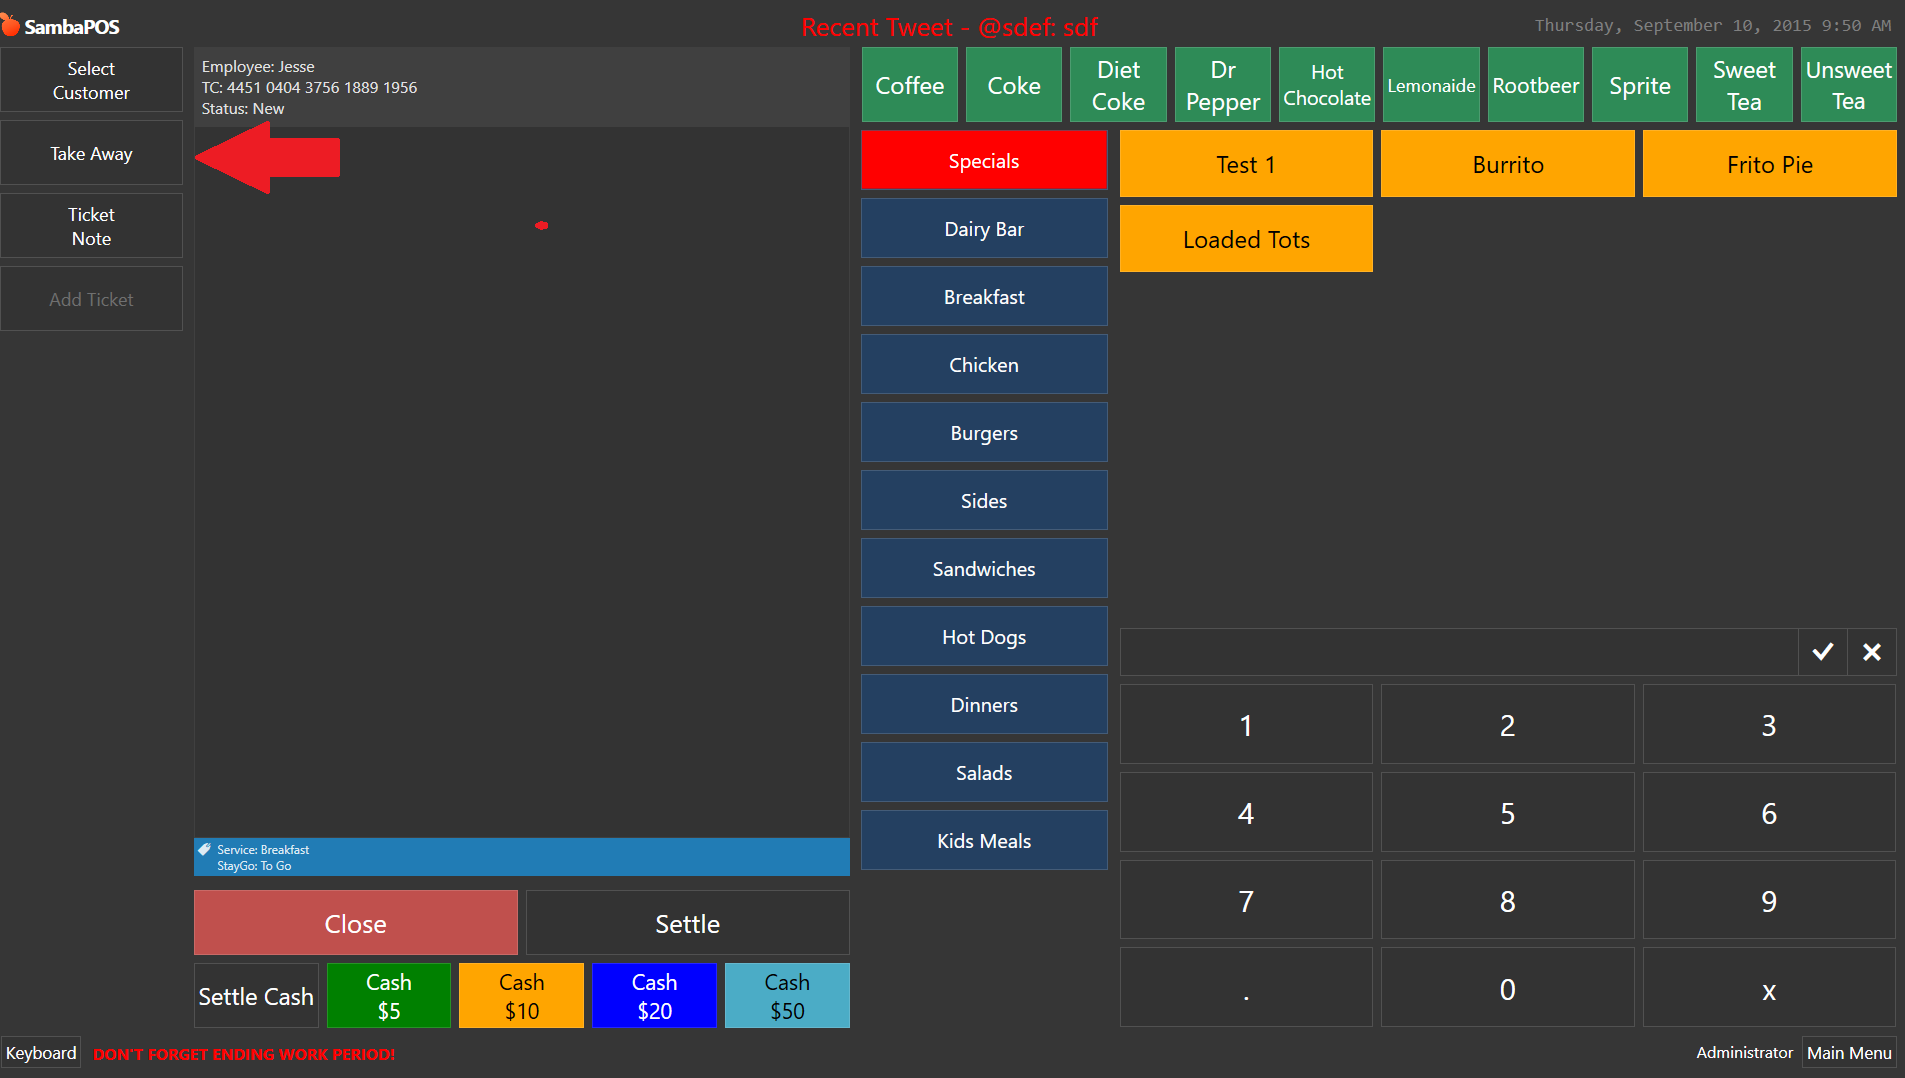Tap the blue Cash $20 button

(654, 996)
